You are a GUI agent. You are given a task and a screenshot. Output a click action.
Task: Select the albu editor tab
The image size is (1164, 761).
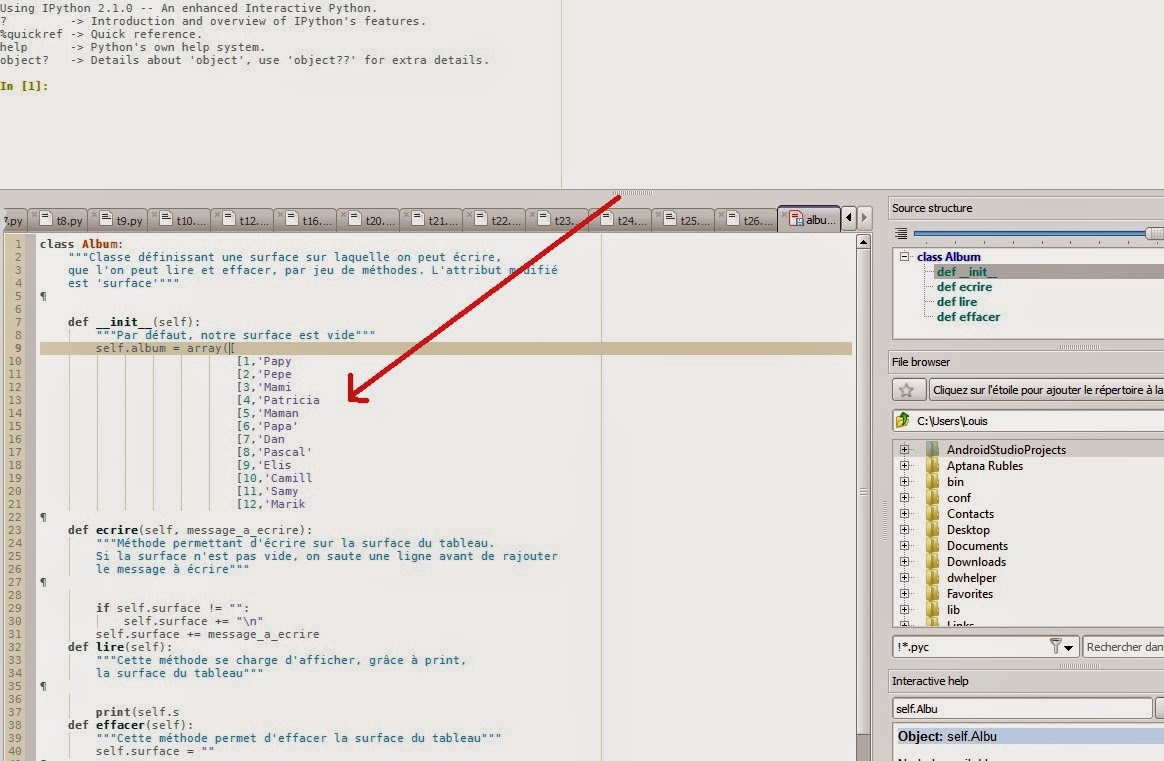click(x=810, y=219)
